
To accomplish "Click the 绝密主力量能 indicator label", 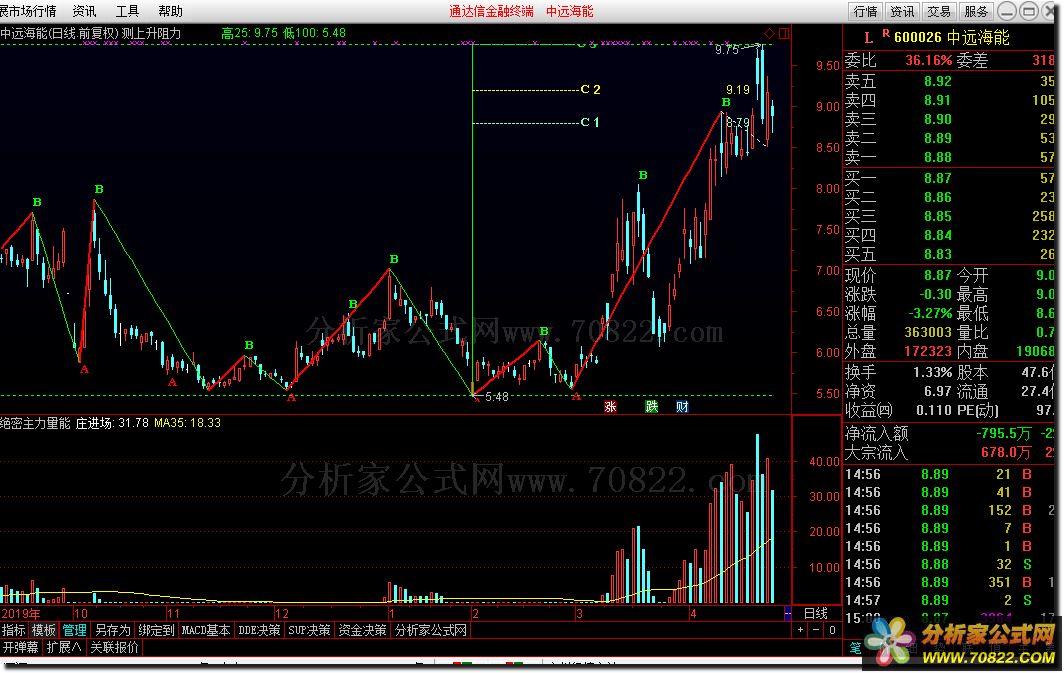I will 35,423.
